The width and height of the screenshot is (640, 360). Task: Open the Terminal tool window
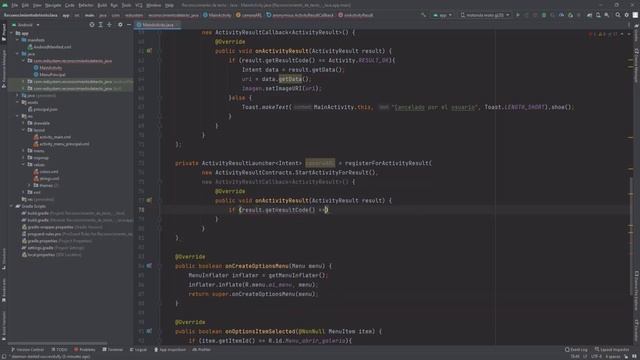[x=113, y=350]
